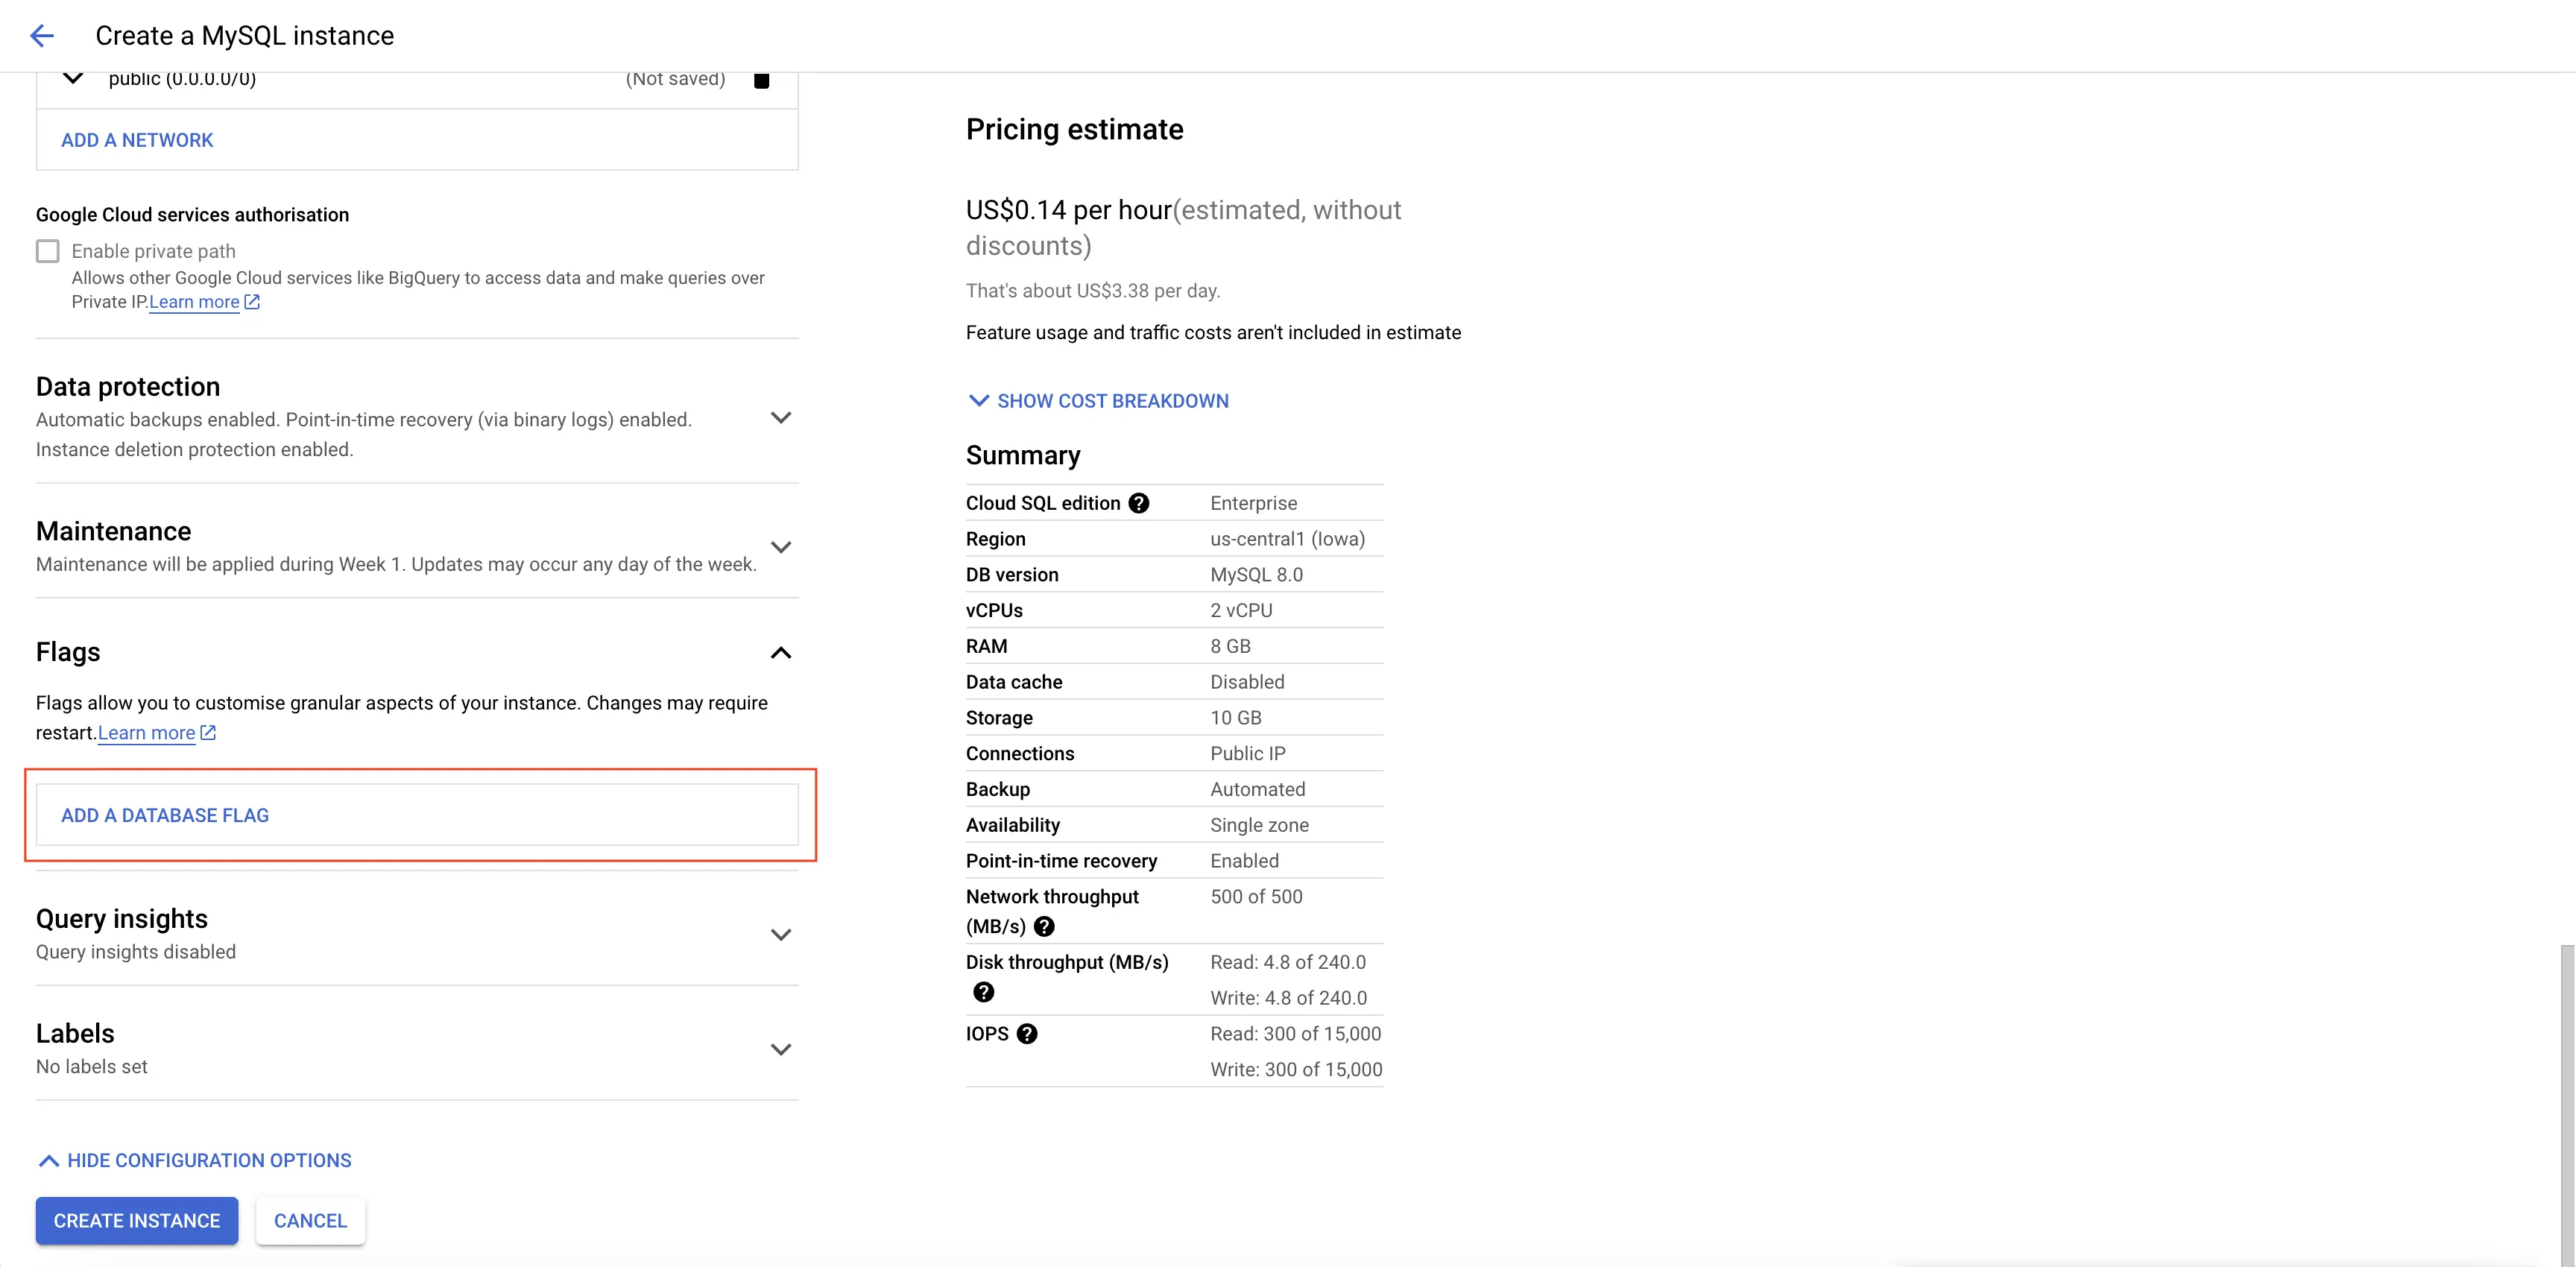Go back using the left arrow icon
2576x1267 pixels.
42,36
